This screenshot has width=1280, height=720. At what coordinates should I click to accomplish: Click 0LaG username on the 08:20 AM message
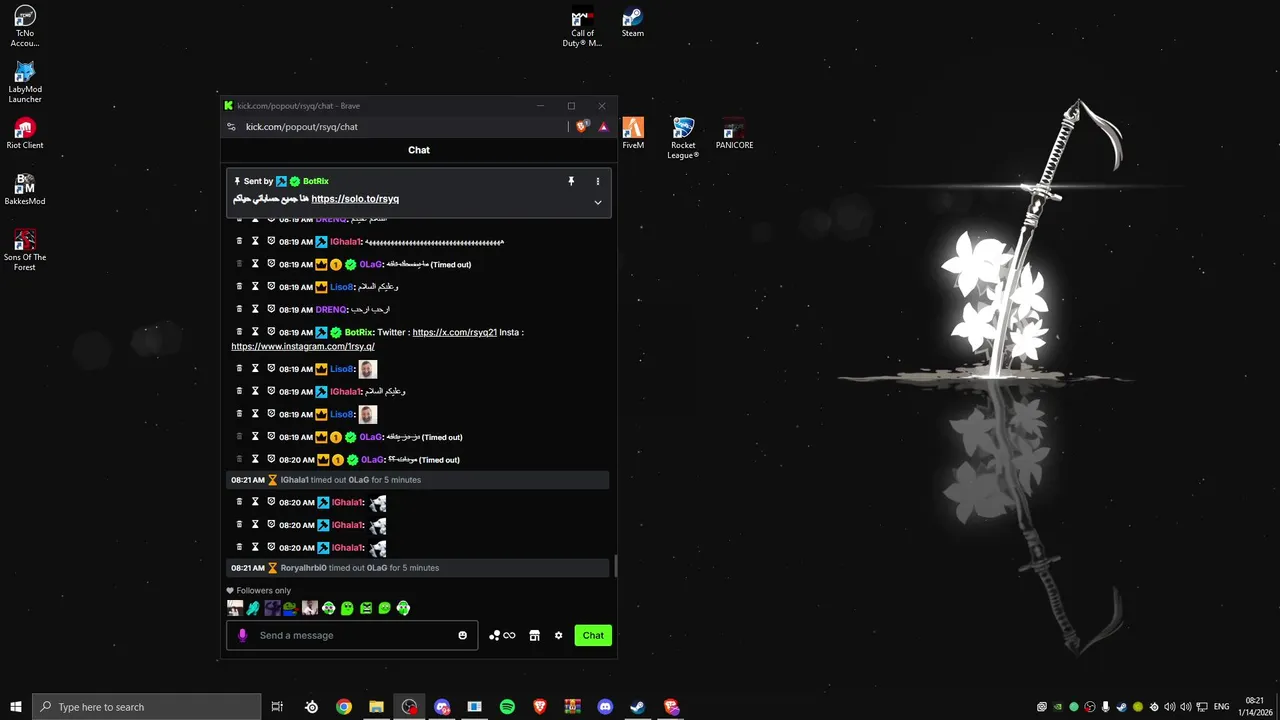click(372, 460)
